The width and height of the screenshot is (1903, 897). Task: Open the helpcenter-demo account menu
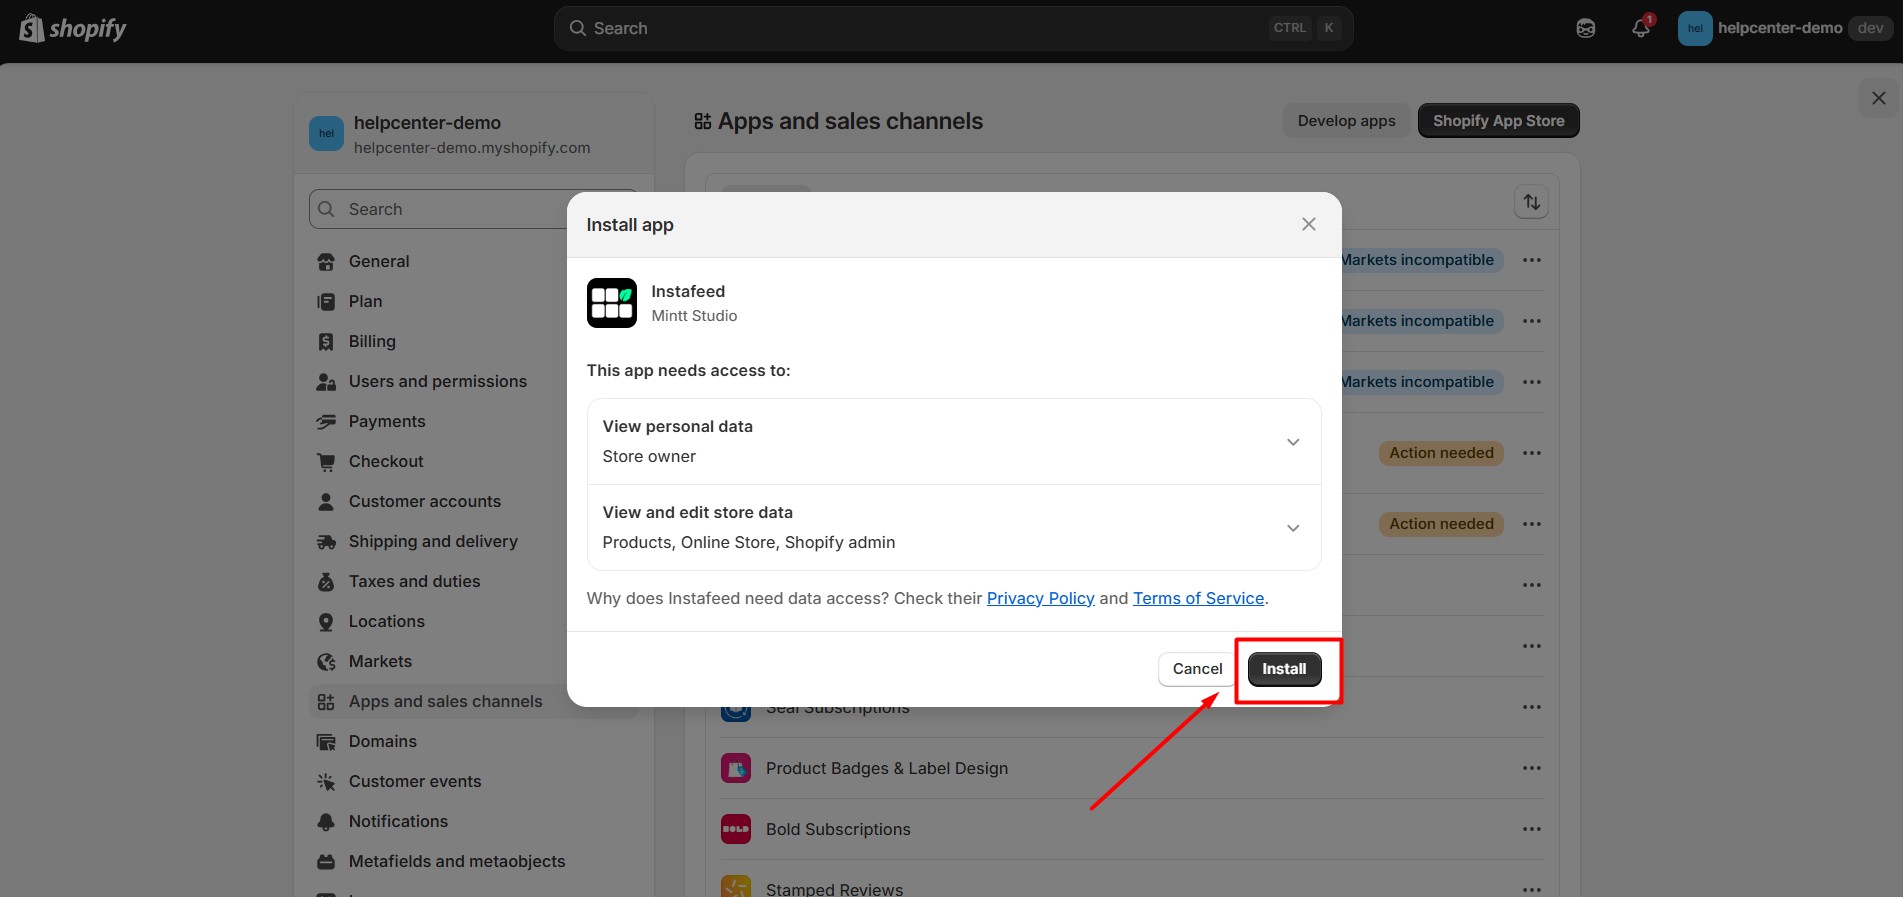1784,28
